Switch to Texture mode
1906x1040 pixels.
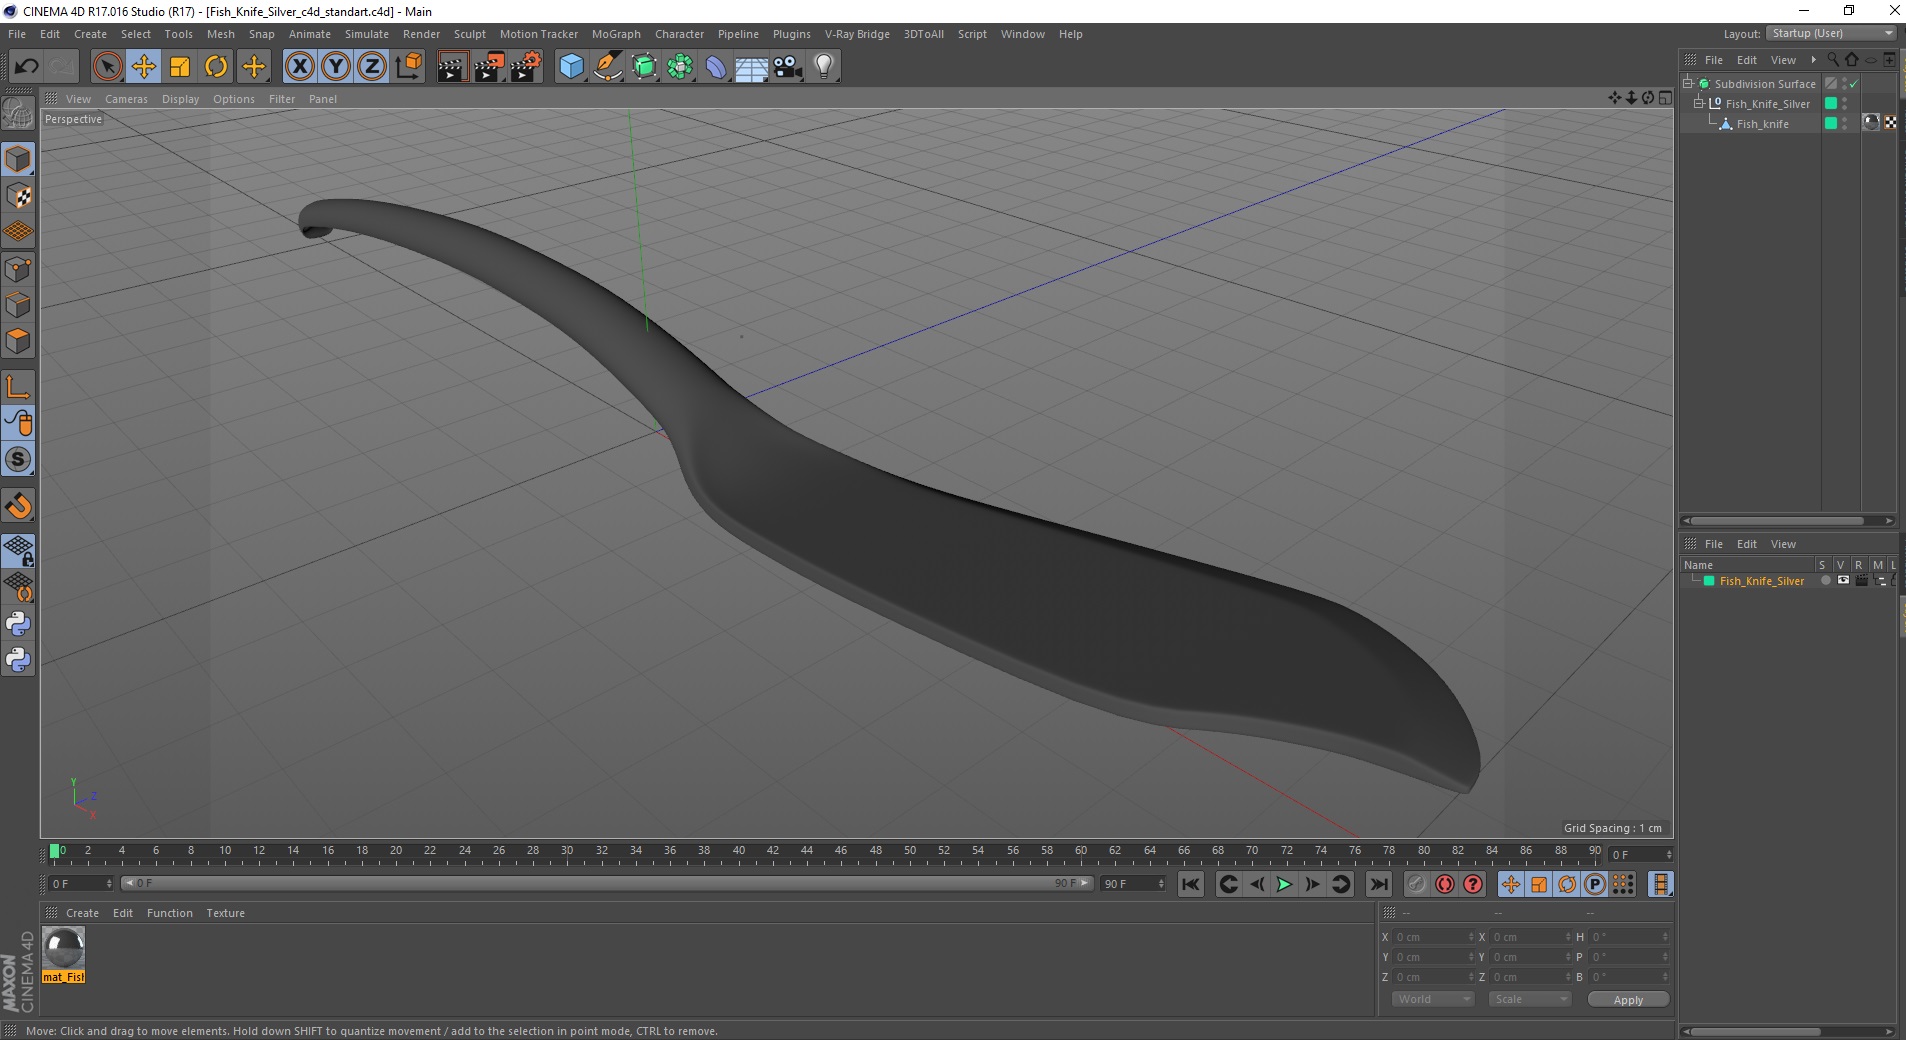click(x=18, y=196)
